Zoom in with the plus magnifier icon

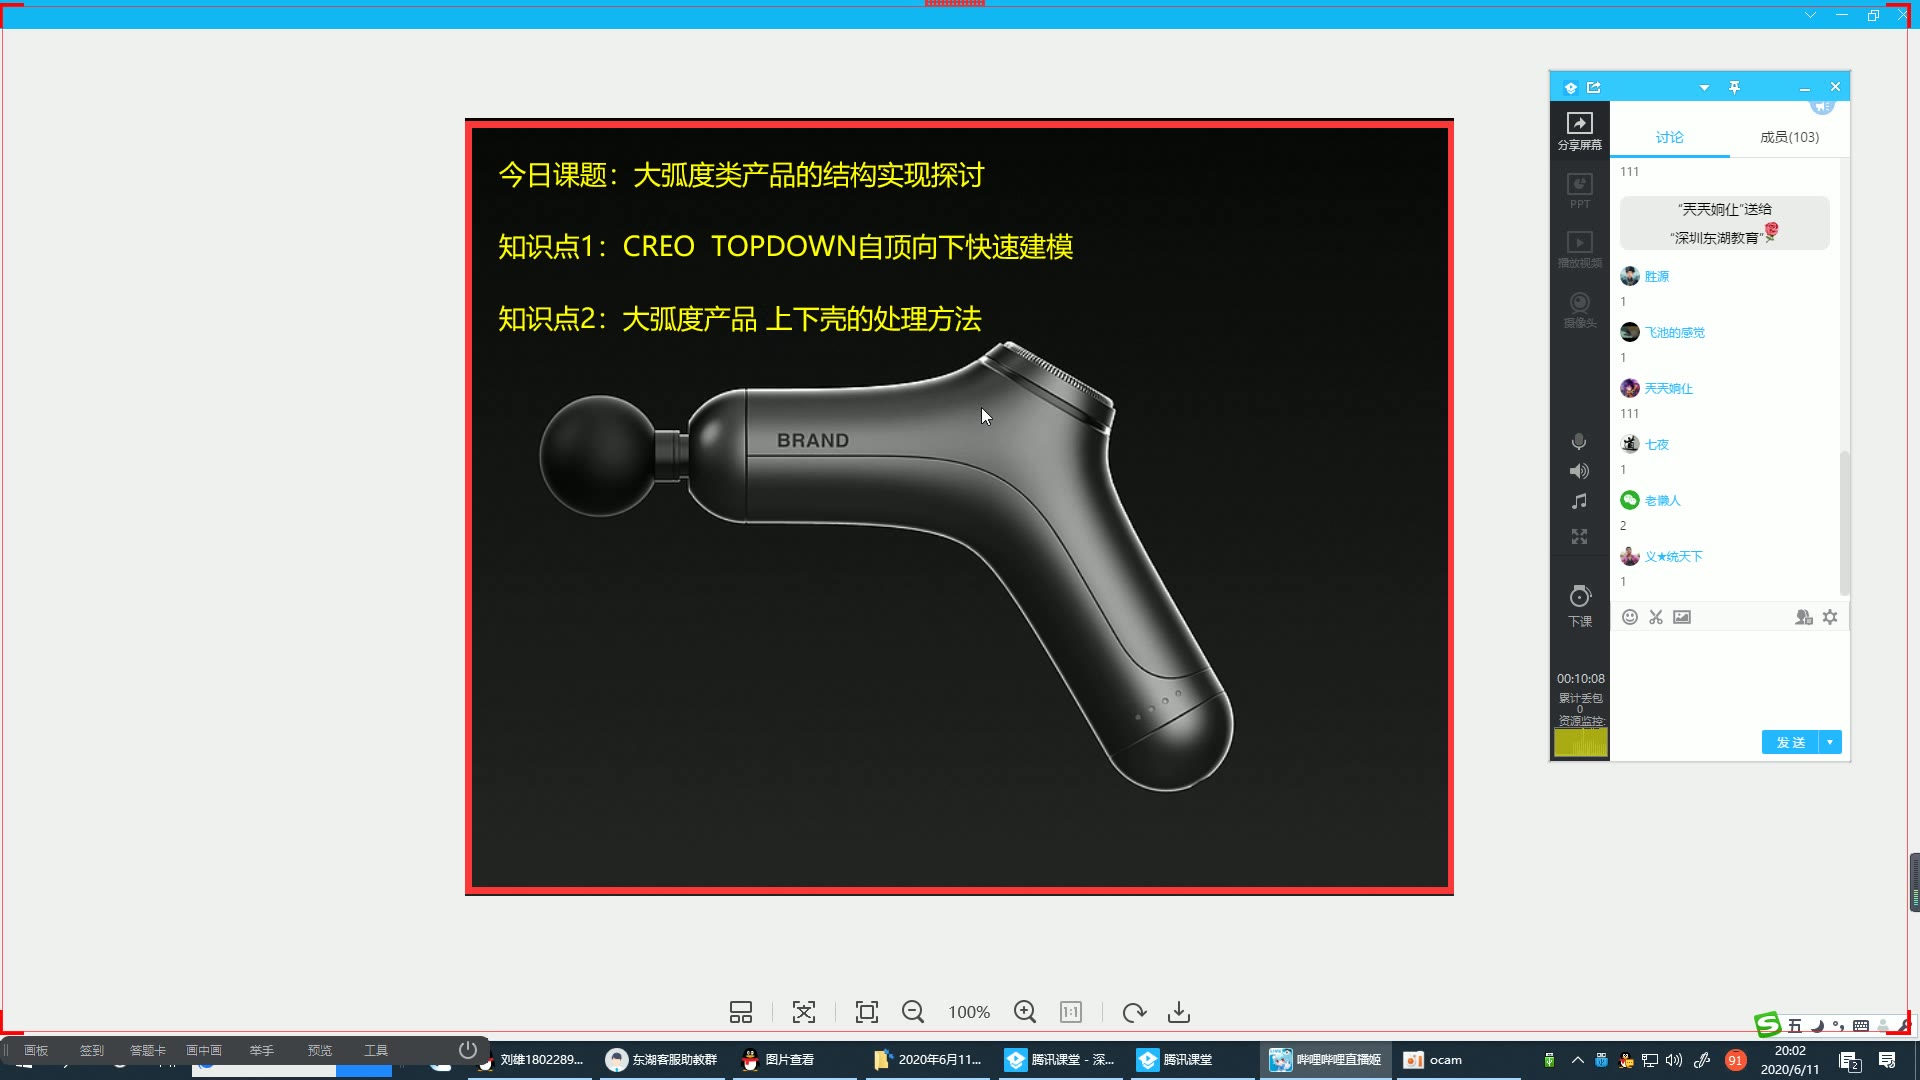tap(1025, 1012)
